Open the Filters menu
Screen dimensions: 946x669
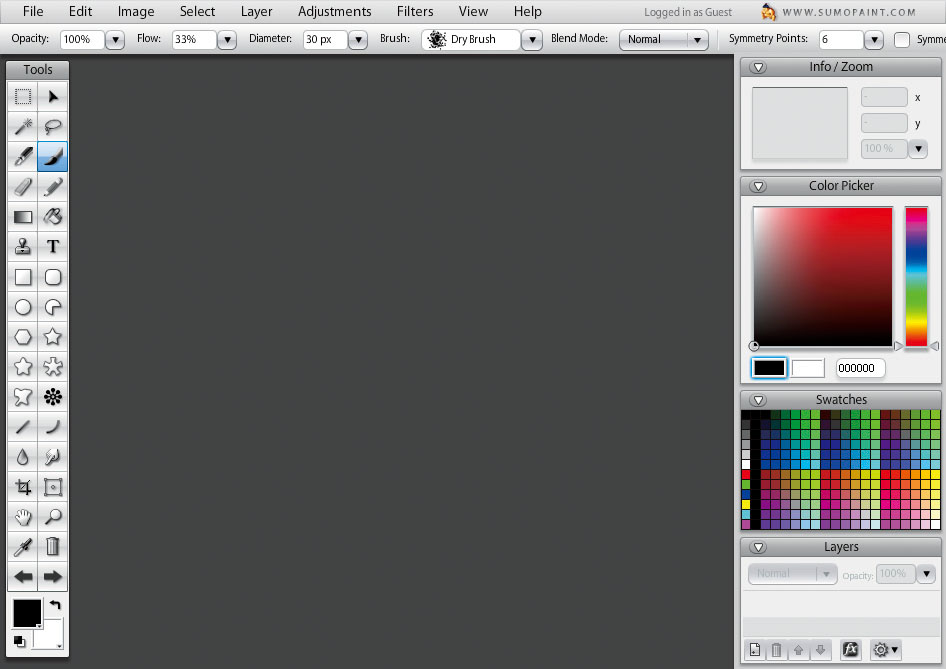click(415, 12)
